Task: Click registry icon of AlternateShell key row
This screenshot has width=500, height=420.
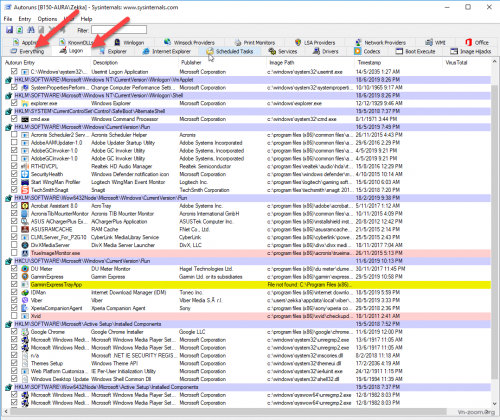Action: [x=9, y=111]
